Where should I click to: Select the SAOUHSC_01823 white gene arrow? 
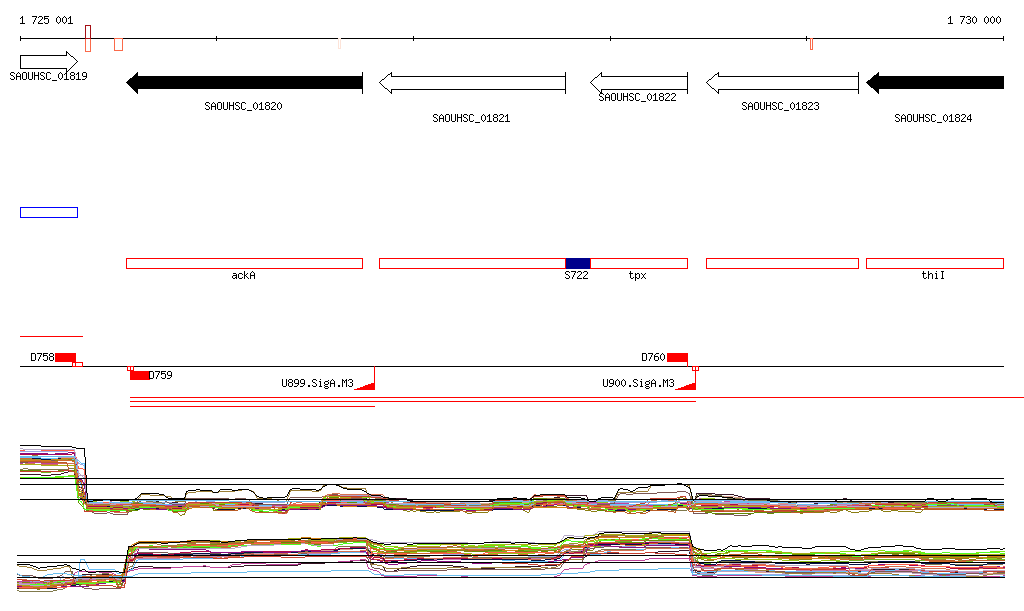pyautogui.click(x=782, y=83)
